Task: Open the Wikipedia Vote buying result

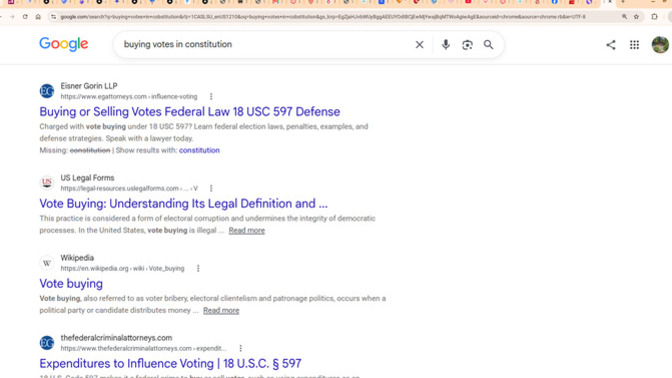Action: click(x=71, y=284)
